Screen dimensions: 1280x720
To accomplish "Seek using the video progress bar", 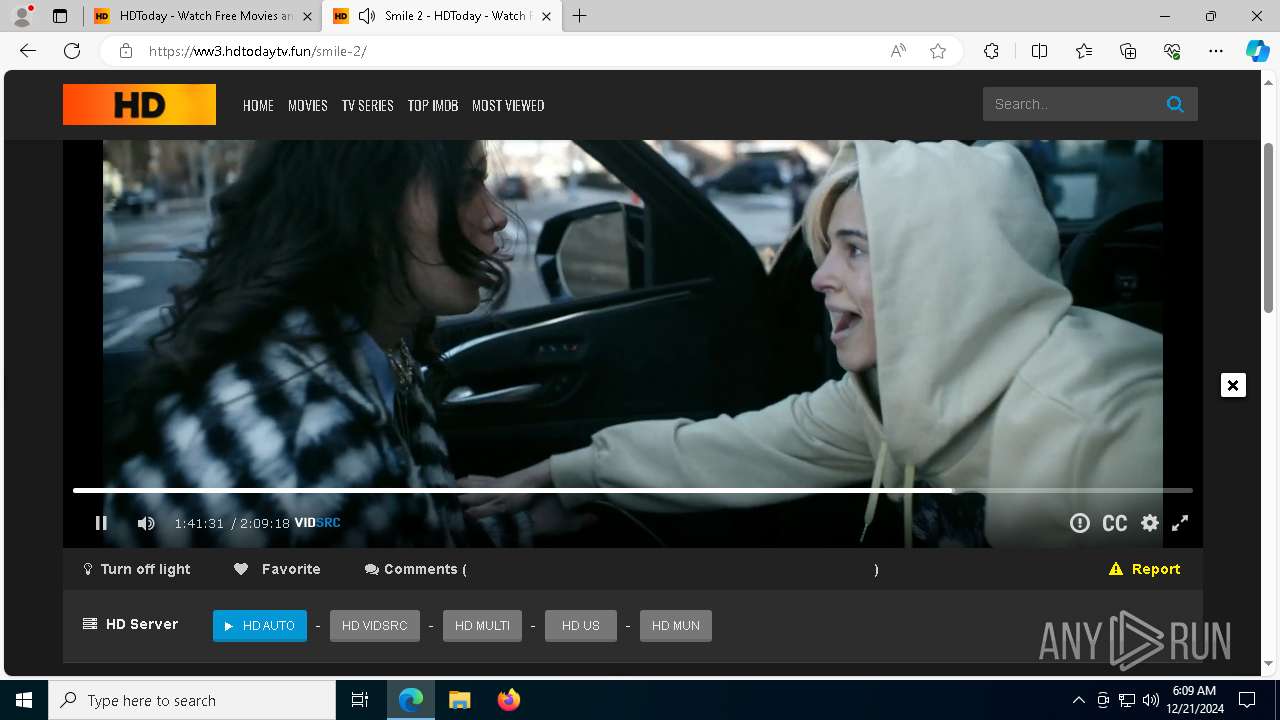I will pyautogui.click(x=632, y=491).
